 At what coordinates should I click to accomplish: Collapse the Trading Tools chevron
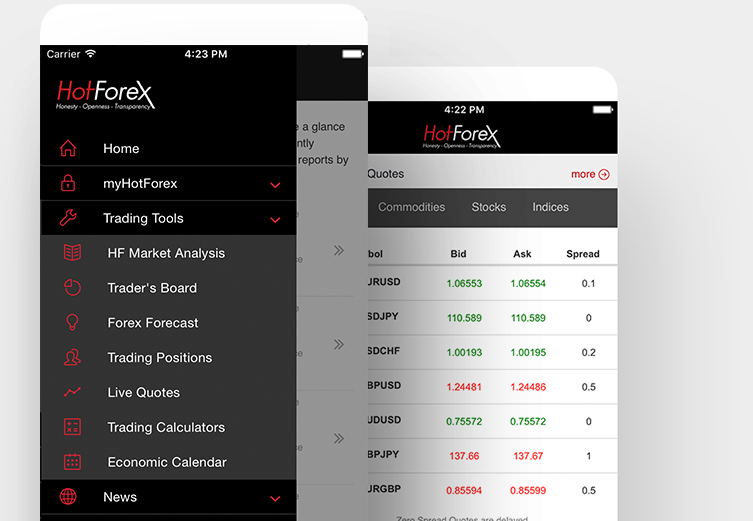point(275,220)
